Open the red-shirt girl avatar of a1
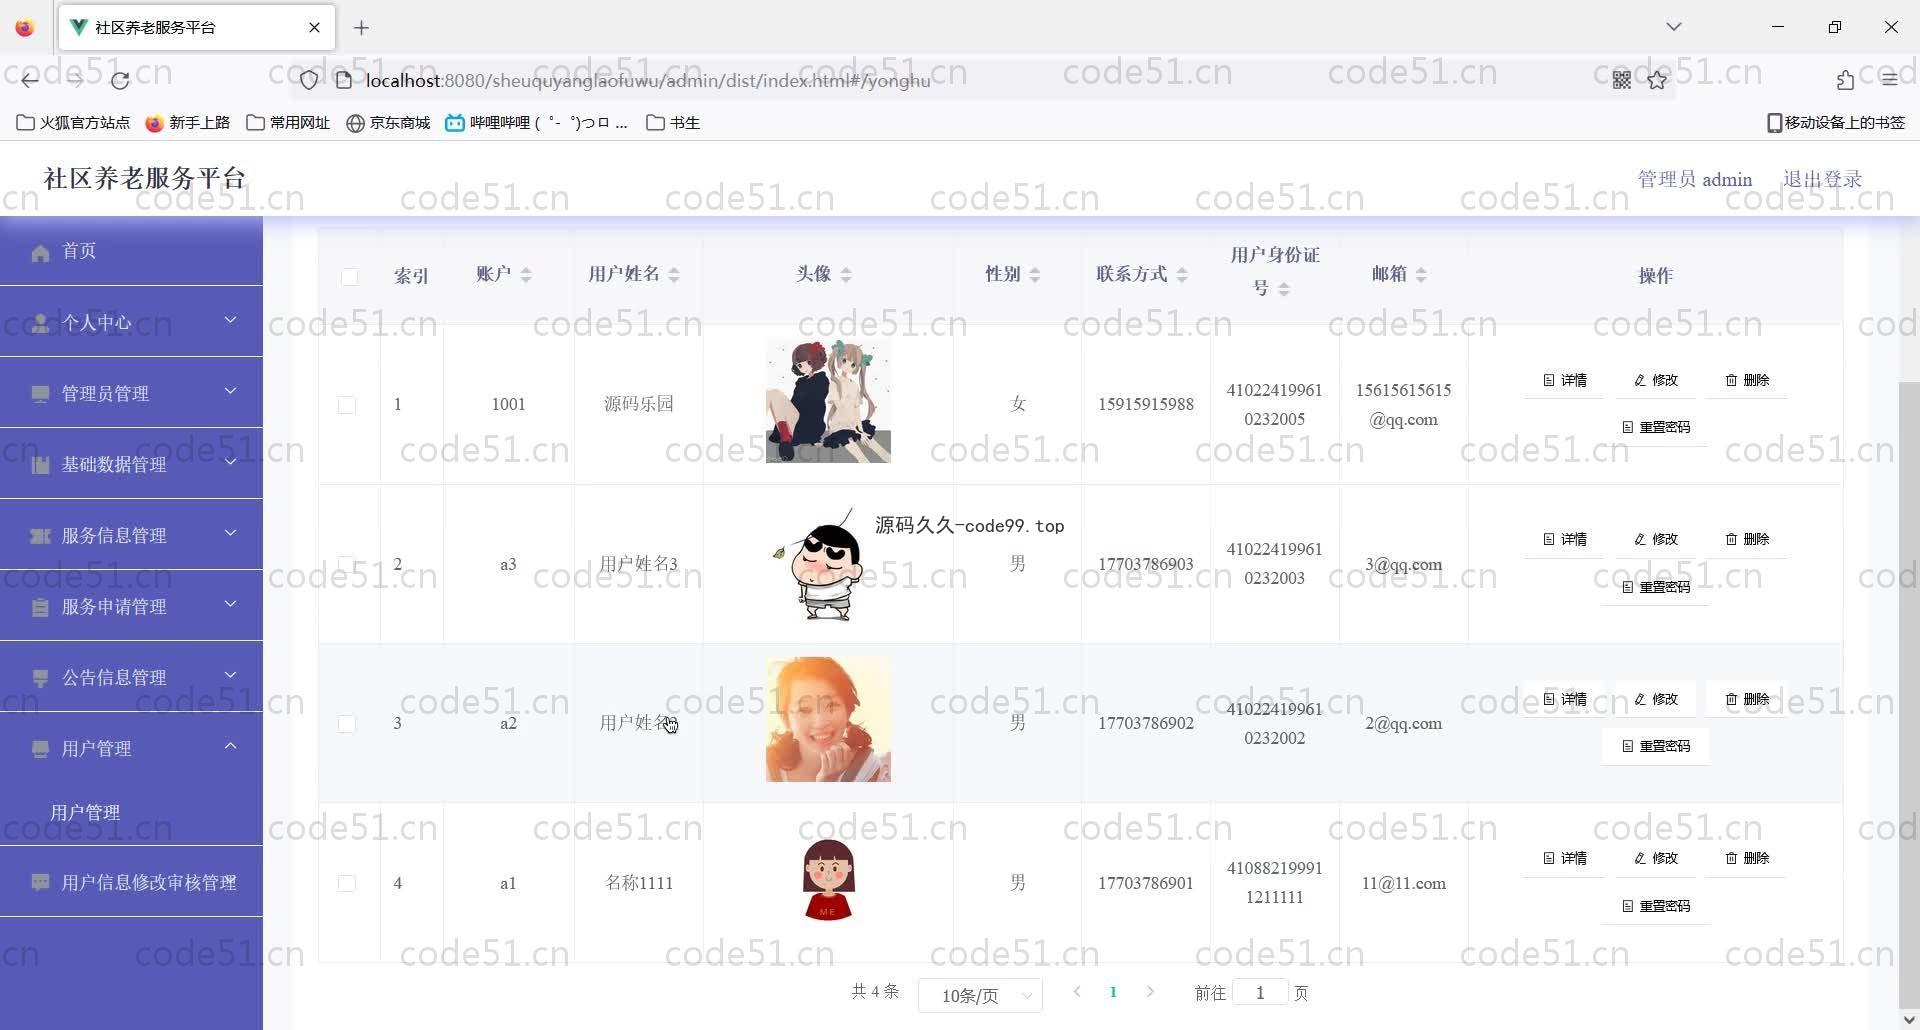This screenshot has width=1920, height=1030. click(x=828, y=880)
